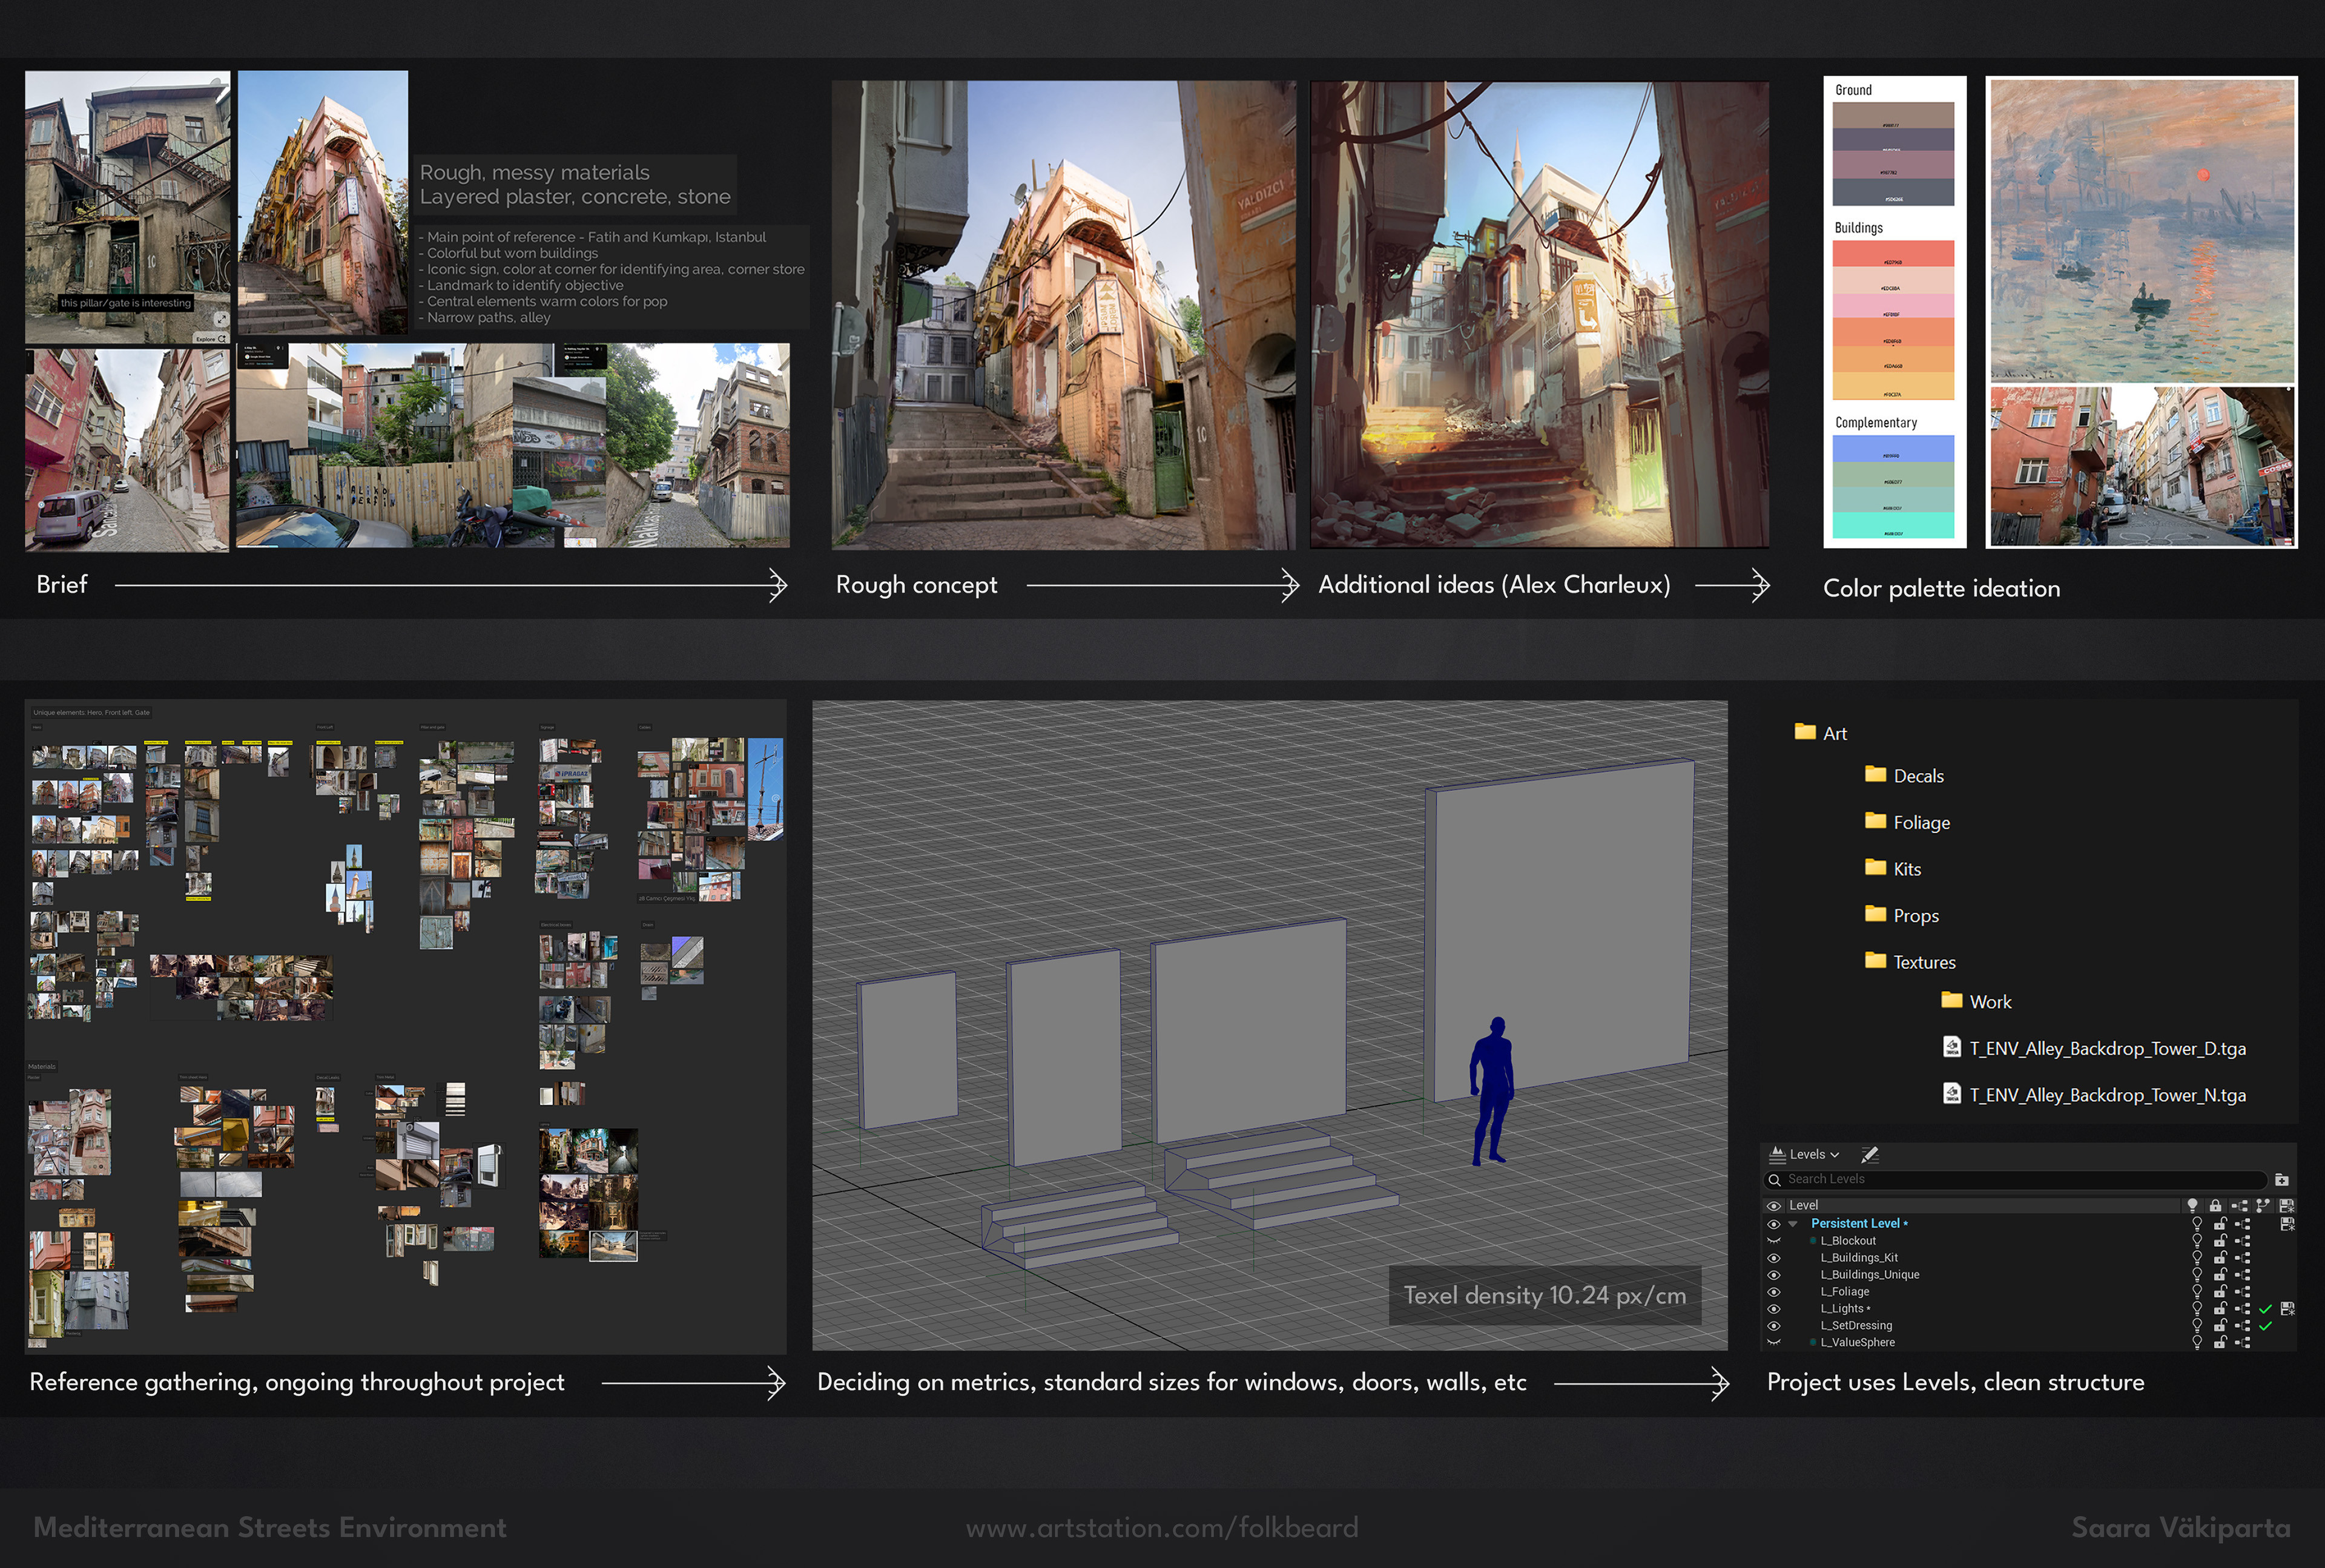Click the Level Details pencil icon
Screen dimensions: 2325x1568
click(1870, 1155)
